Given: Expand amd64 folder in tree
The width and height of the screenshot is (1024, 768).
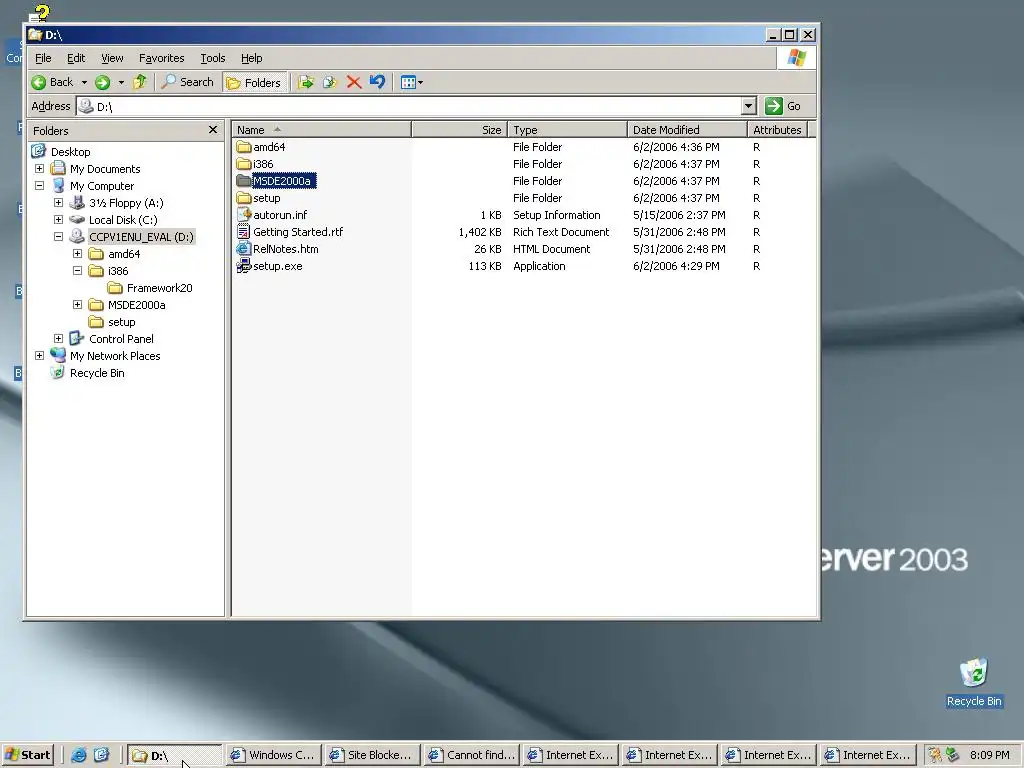Looking at the screenshot, I should coord(77,253).
